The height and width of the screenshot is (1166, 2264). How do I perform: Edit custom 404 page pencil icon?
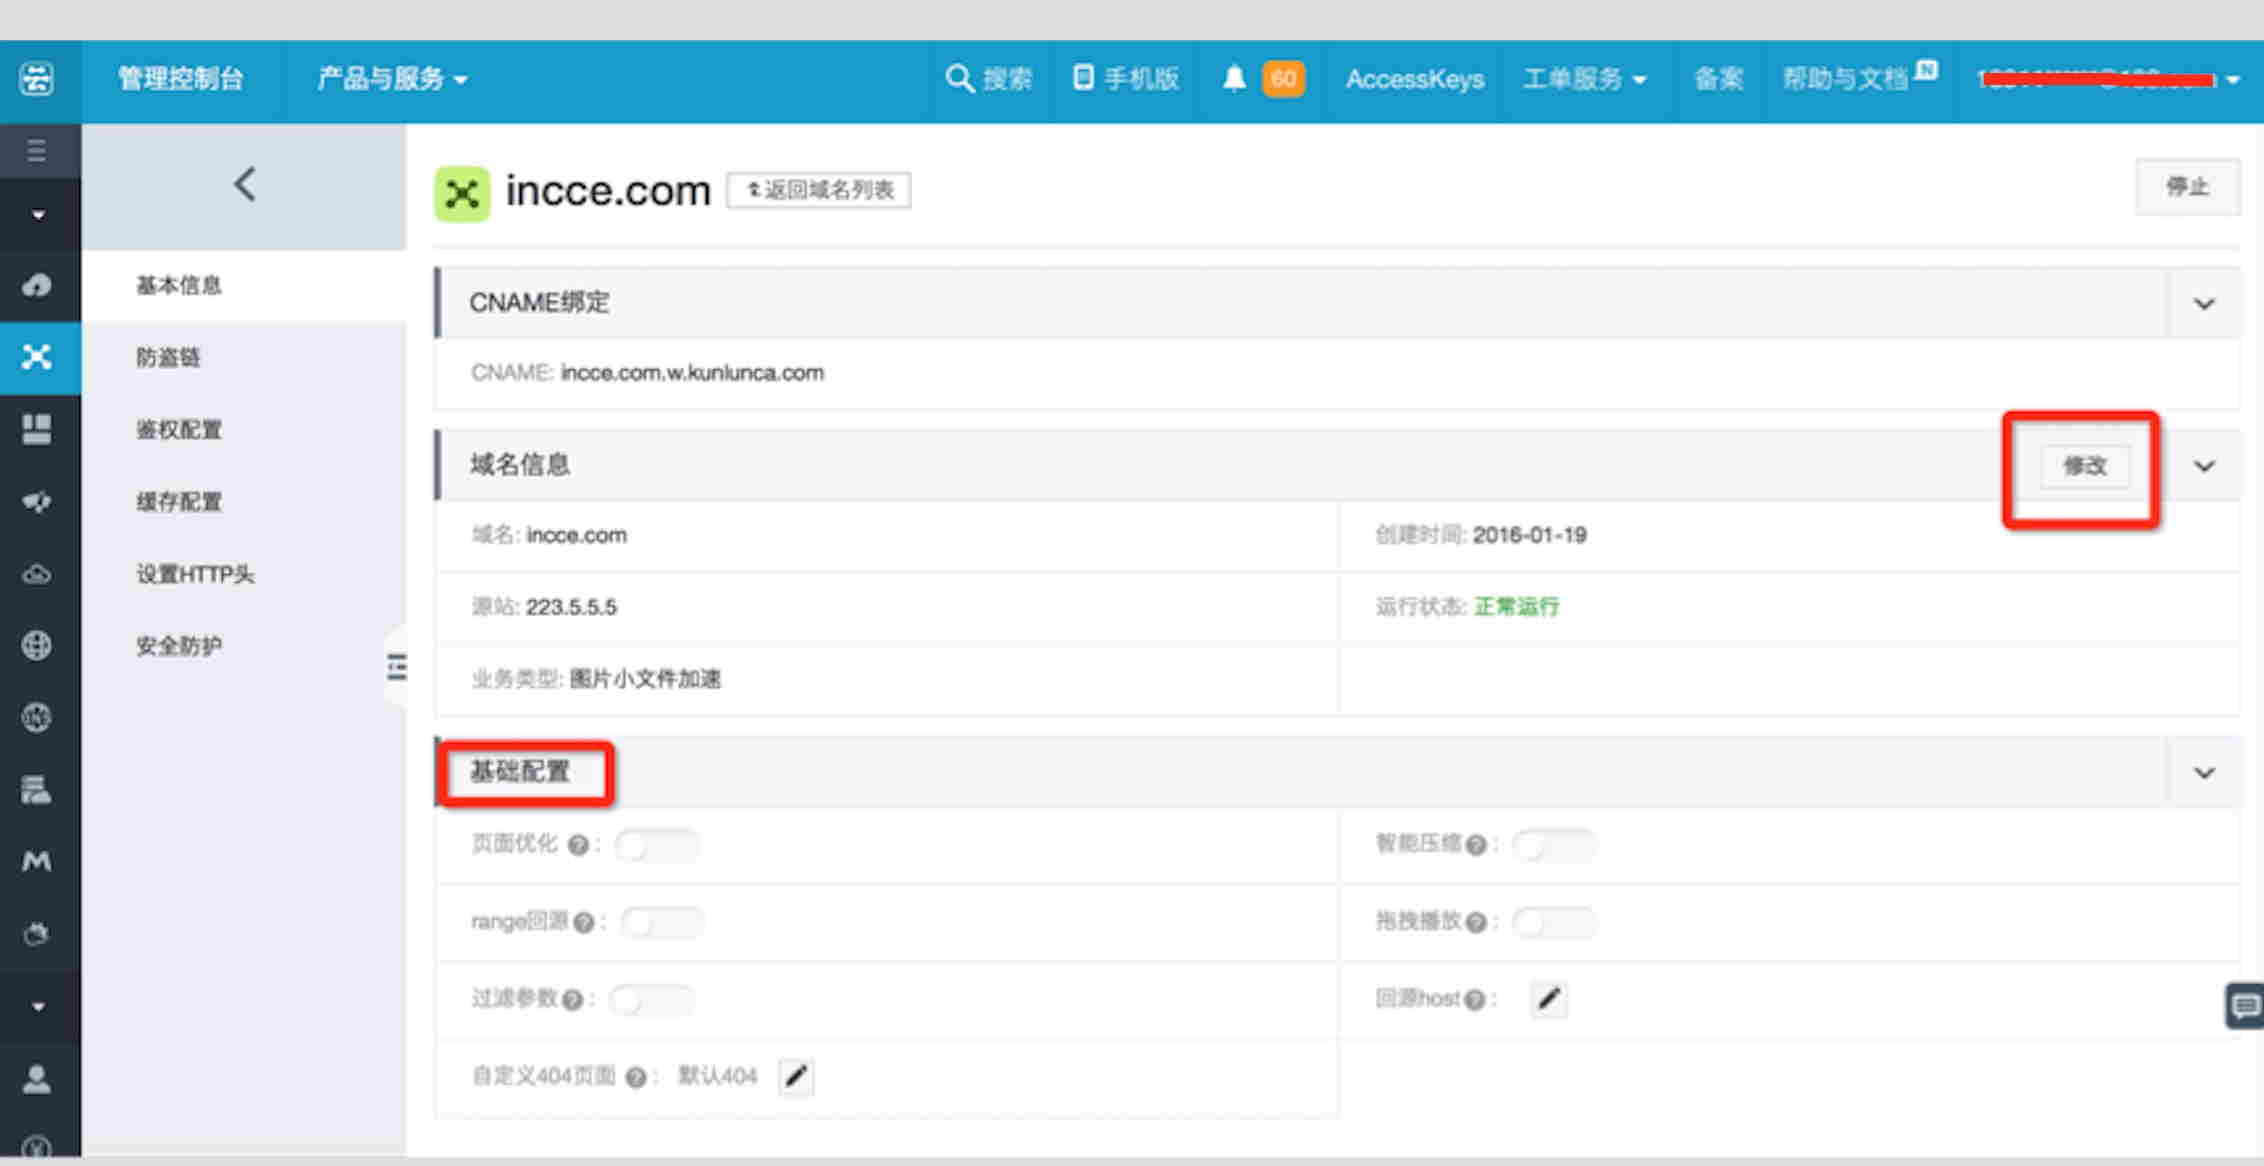[x=796, y=1077]
